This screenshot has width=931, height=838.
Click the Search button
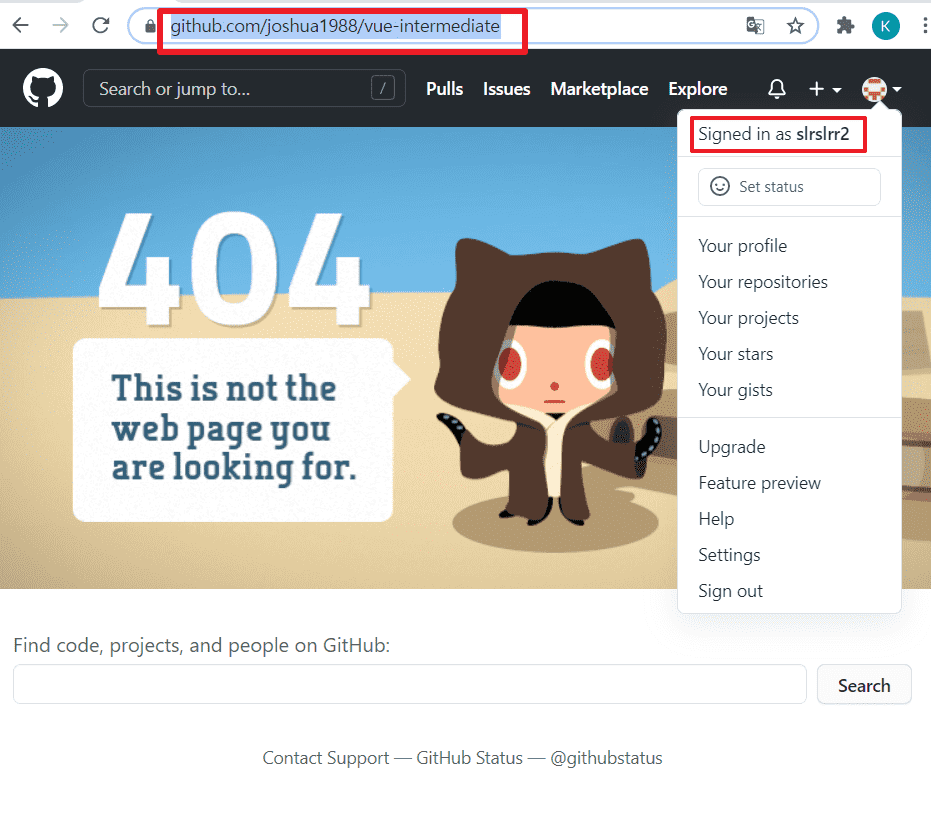pyautogui.click(x=864, y=685)
